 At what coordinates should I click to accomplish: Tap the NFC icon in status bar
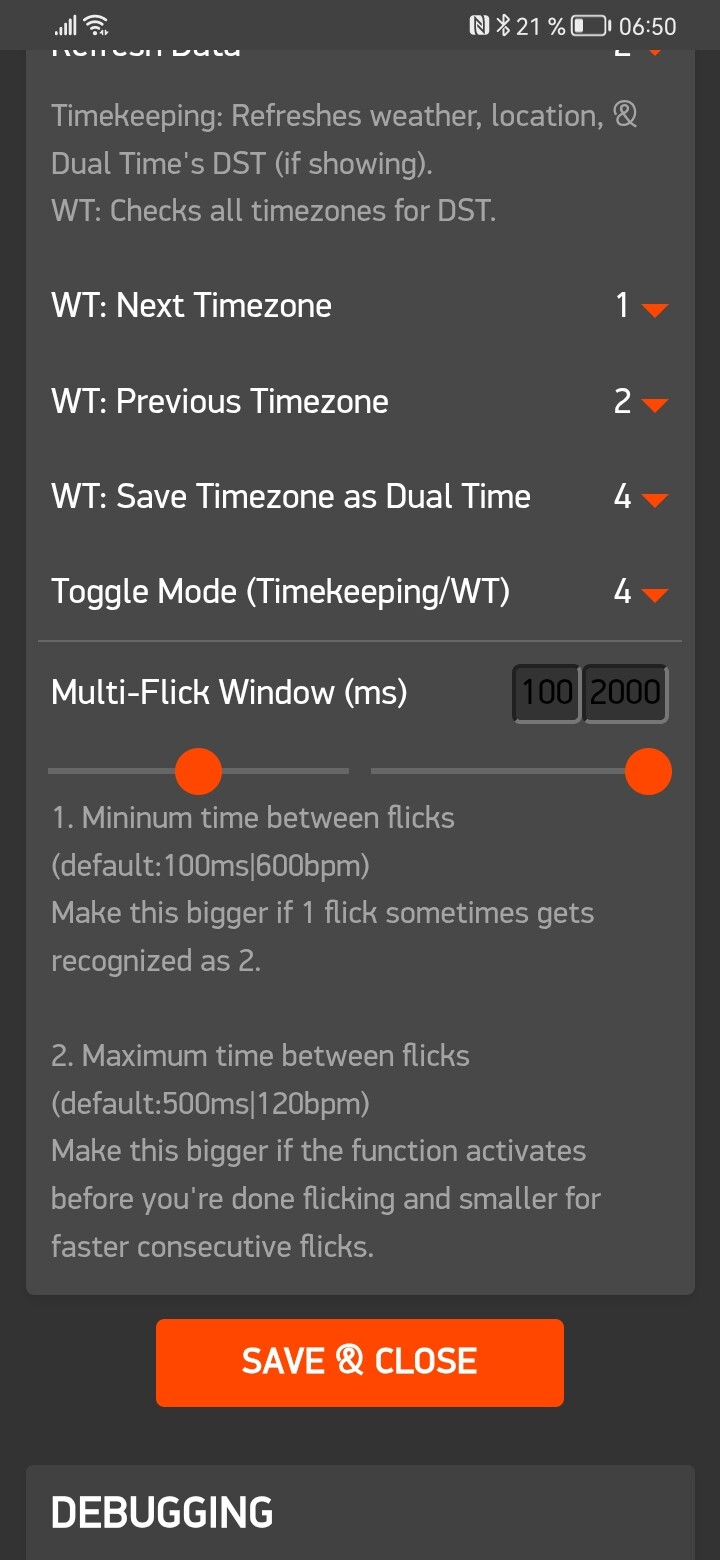tap(480, 26)
